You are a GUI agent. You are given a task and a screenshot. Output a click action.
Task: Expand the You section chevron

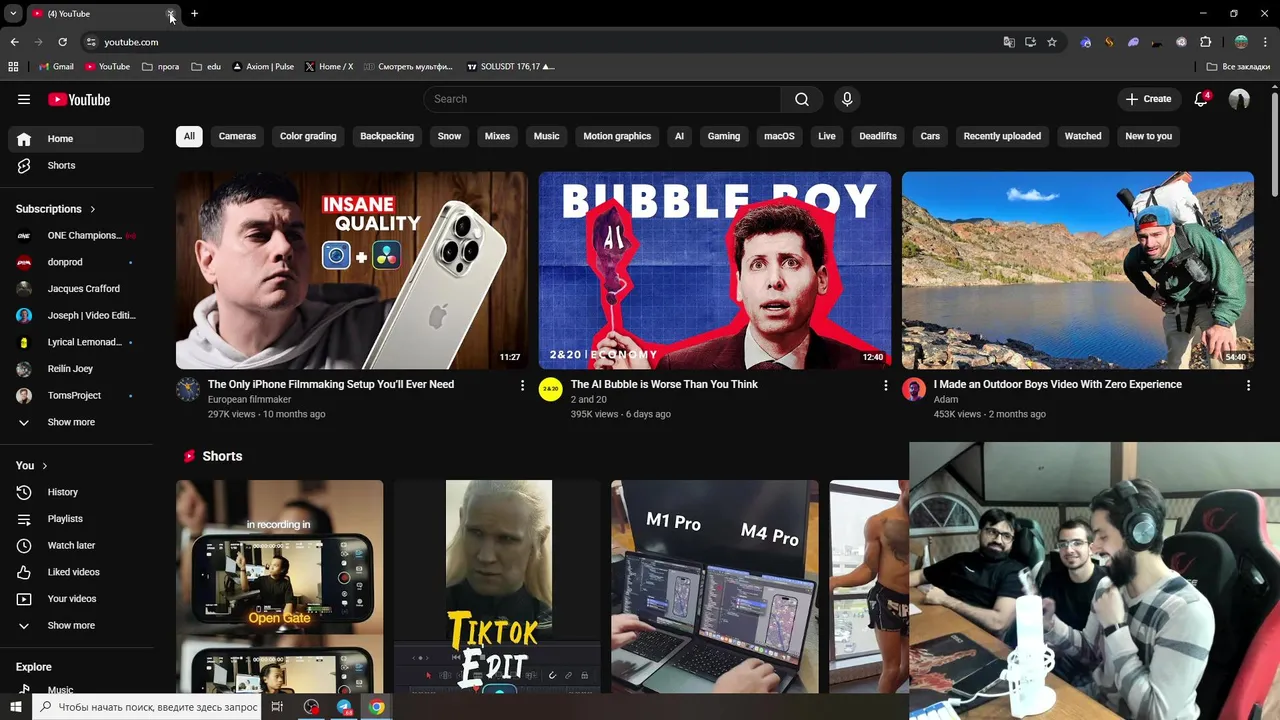pyautogui.click(x=44, y=466)
